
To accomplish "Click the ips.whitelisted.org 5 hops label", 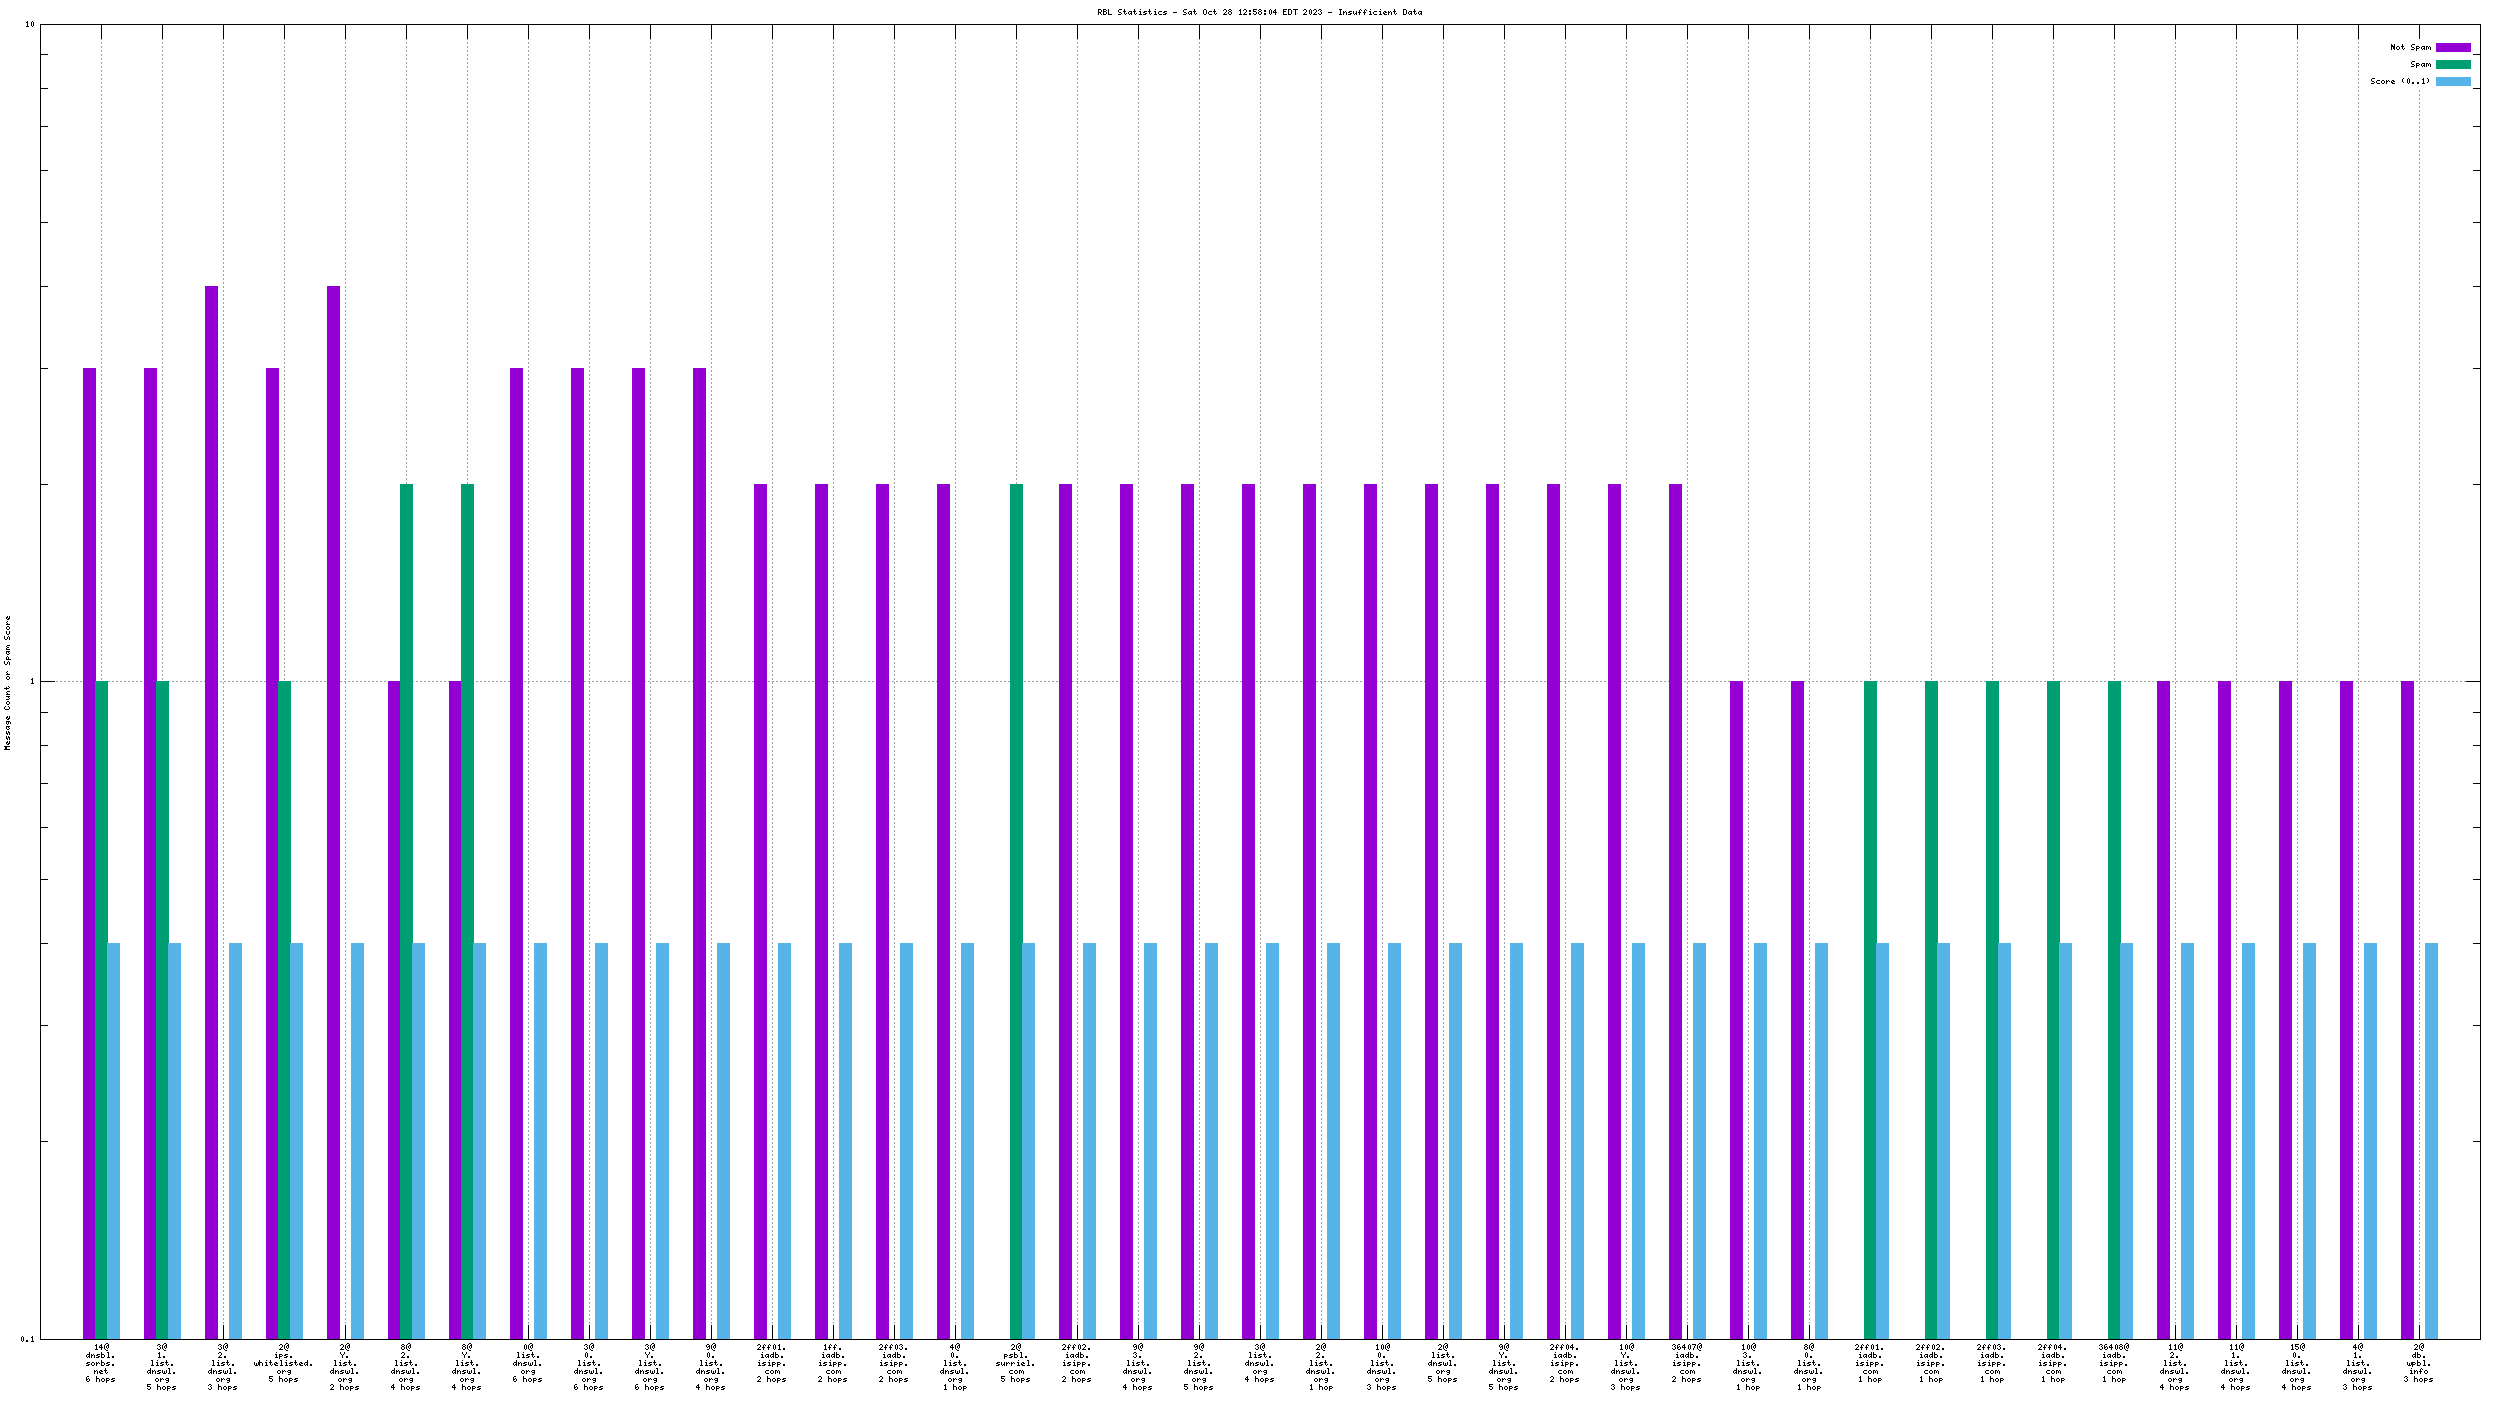I will point(283,1363).
